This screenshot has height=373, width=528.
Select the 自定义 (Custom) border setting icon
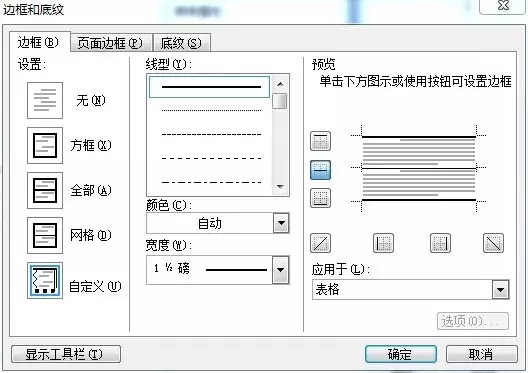[45, 280]
